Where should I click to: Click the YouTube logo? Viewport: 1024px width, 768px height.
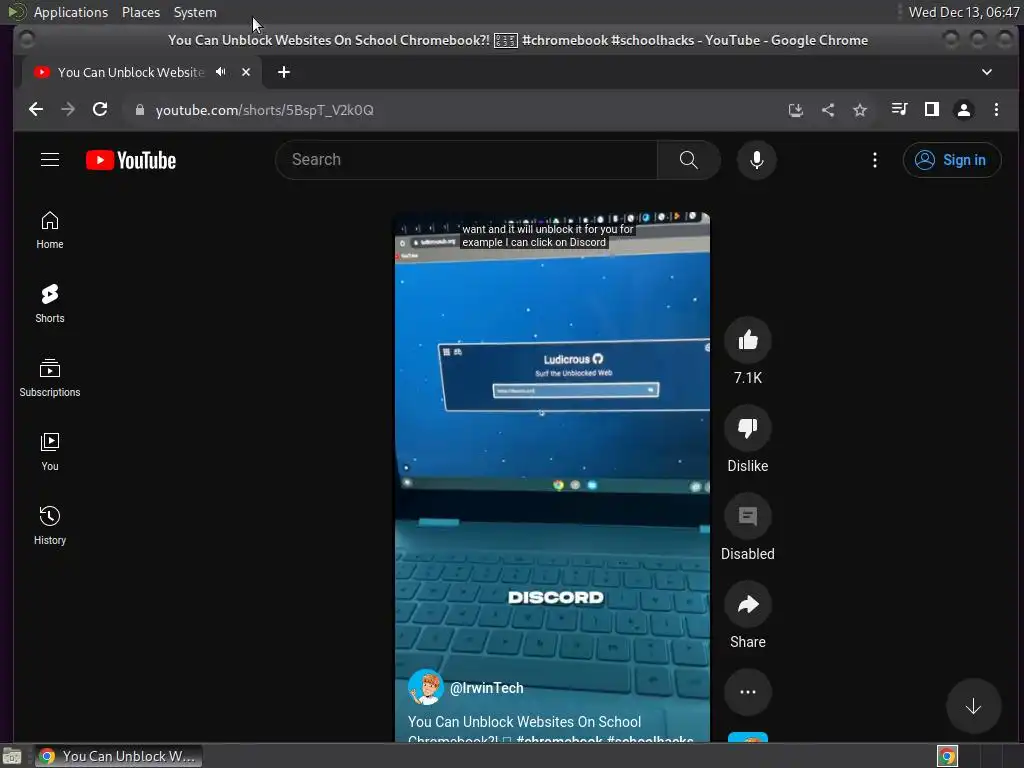click(131, 160)
